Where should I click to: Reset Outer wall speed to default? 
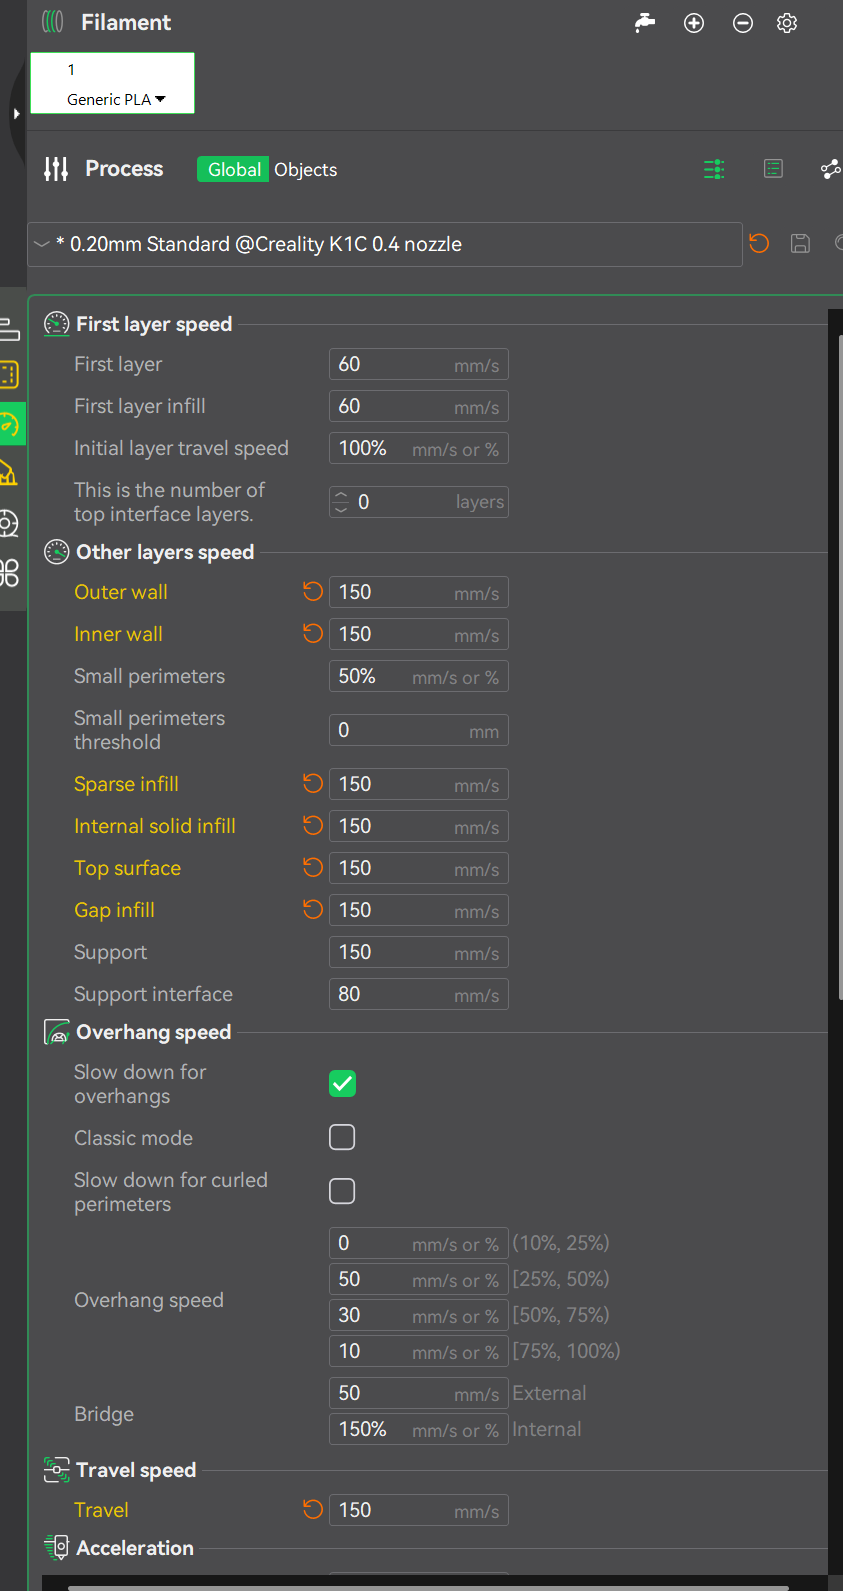tap(313, 592)
